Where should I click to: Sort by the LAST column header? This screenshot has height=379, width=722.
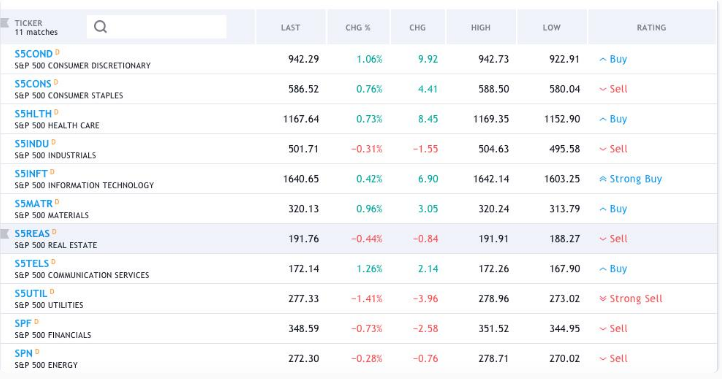[x=291, y=28]
